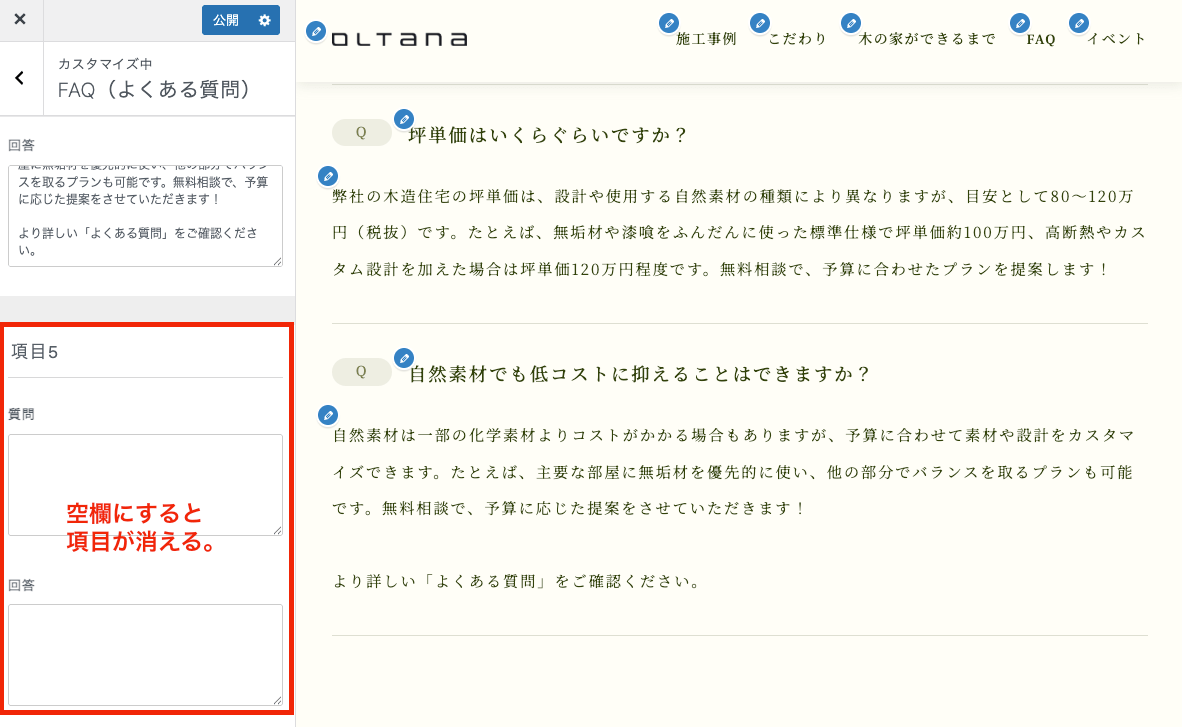Focus the 項目5 回答 text area
Image resolution: width=1182 pixels, height=727 pixels.
click(x=145, y=654)
